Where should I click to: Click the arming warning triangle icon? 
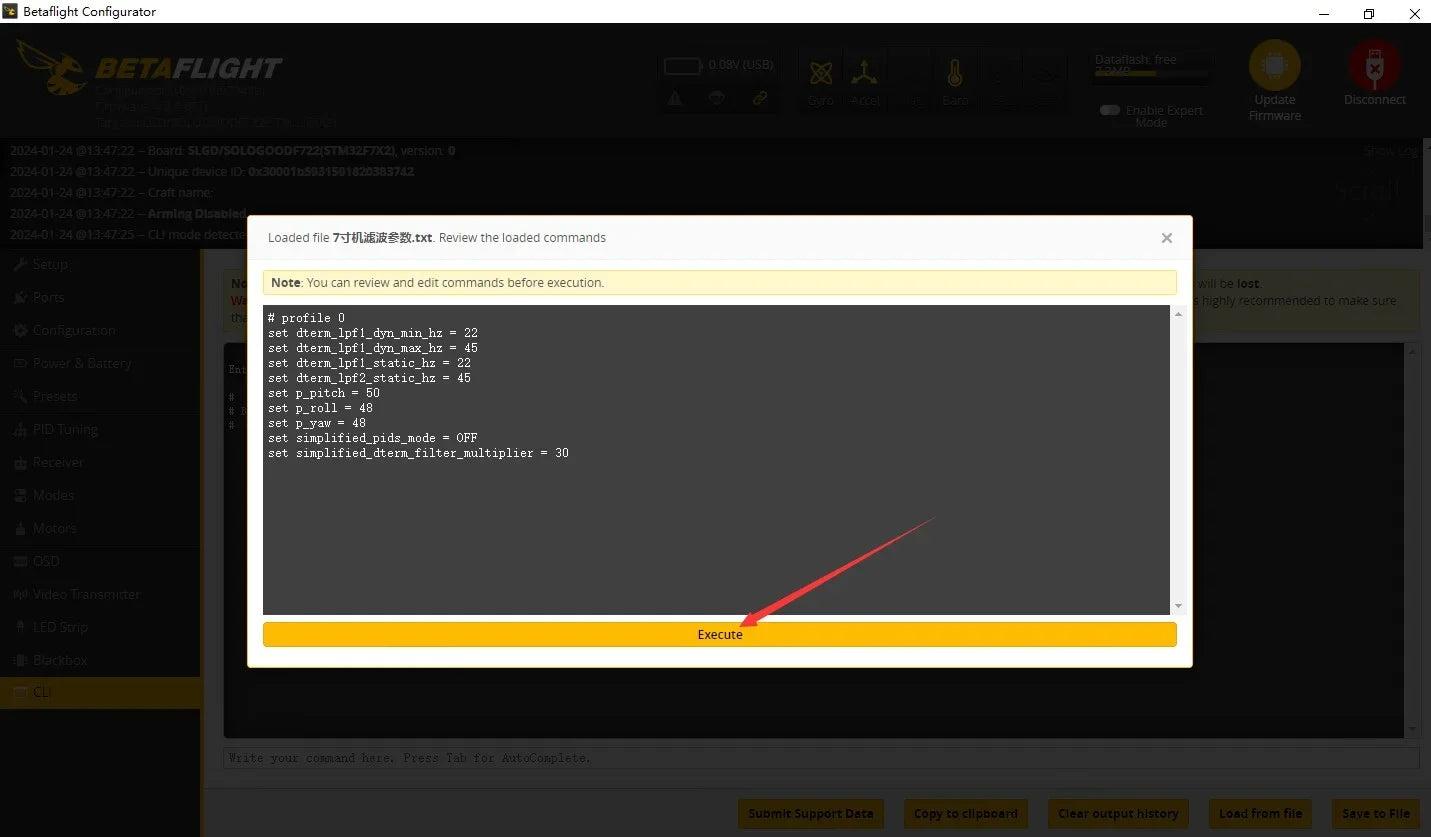click(675, 98)
